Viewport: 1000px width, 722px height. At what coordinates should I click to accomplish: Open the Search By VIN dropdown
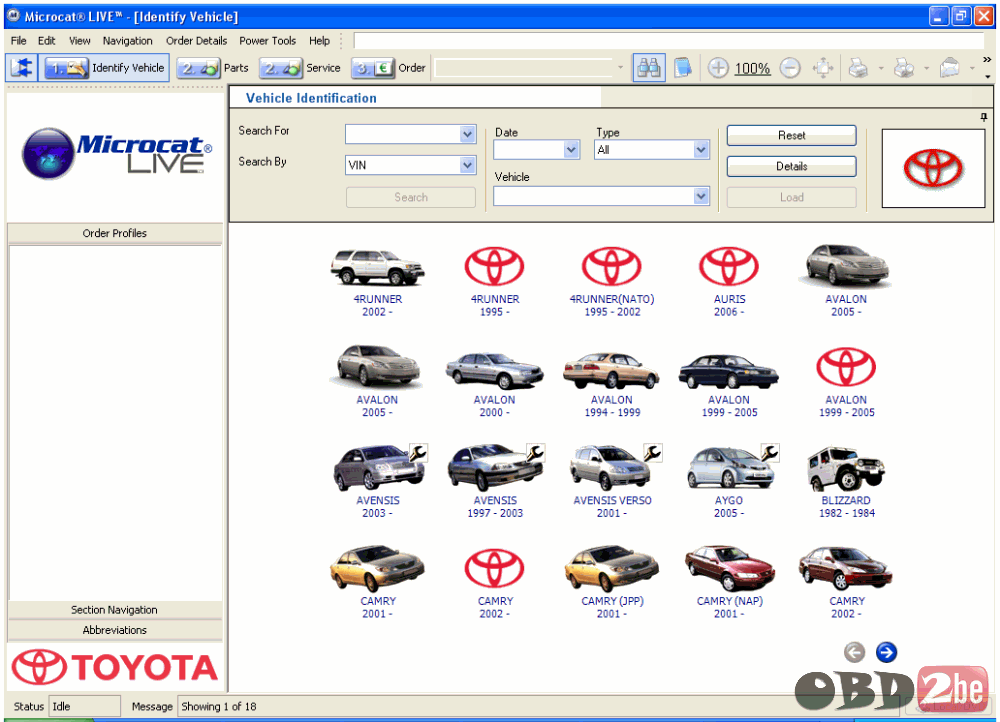pyautogui.click(x=467, y=165)
